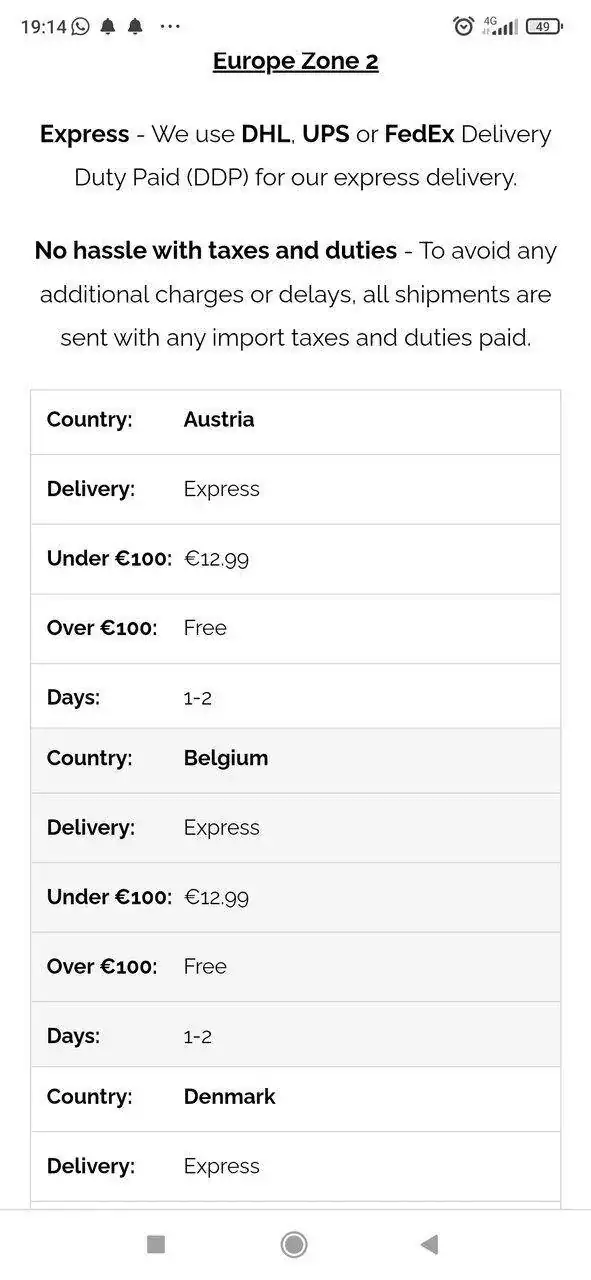Viewport: 591px width, 1280px height.
Task: Select the Austria country row
Action: coord(295,420)
